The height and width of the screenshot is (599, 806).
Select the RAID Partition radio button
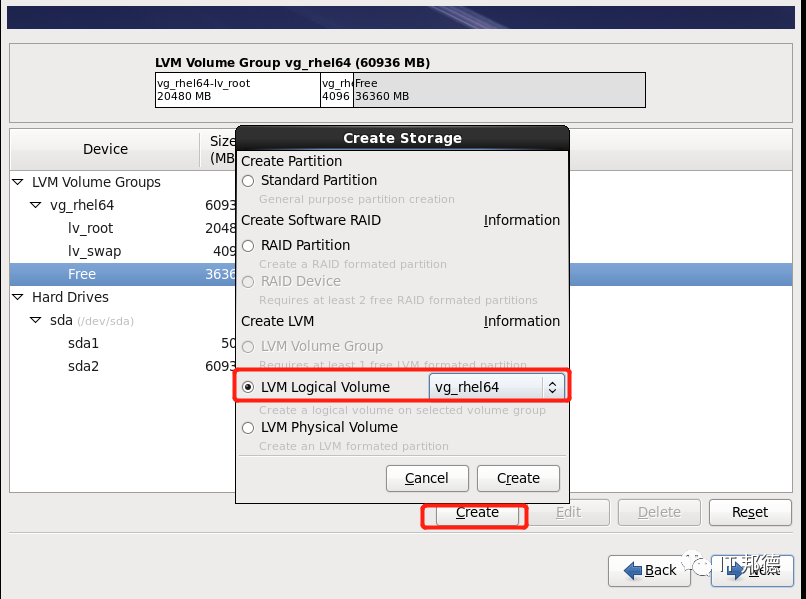[x=248, y=246]
